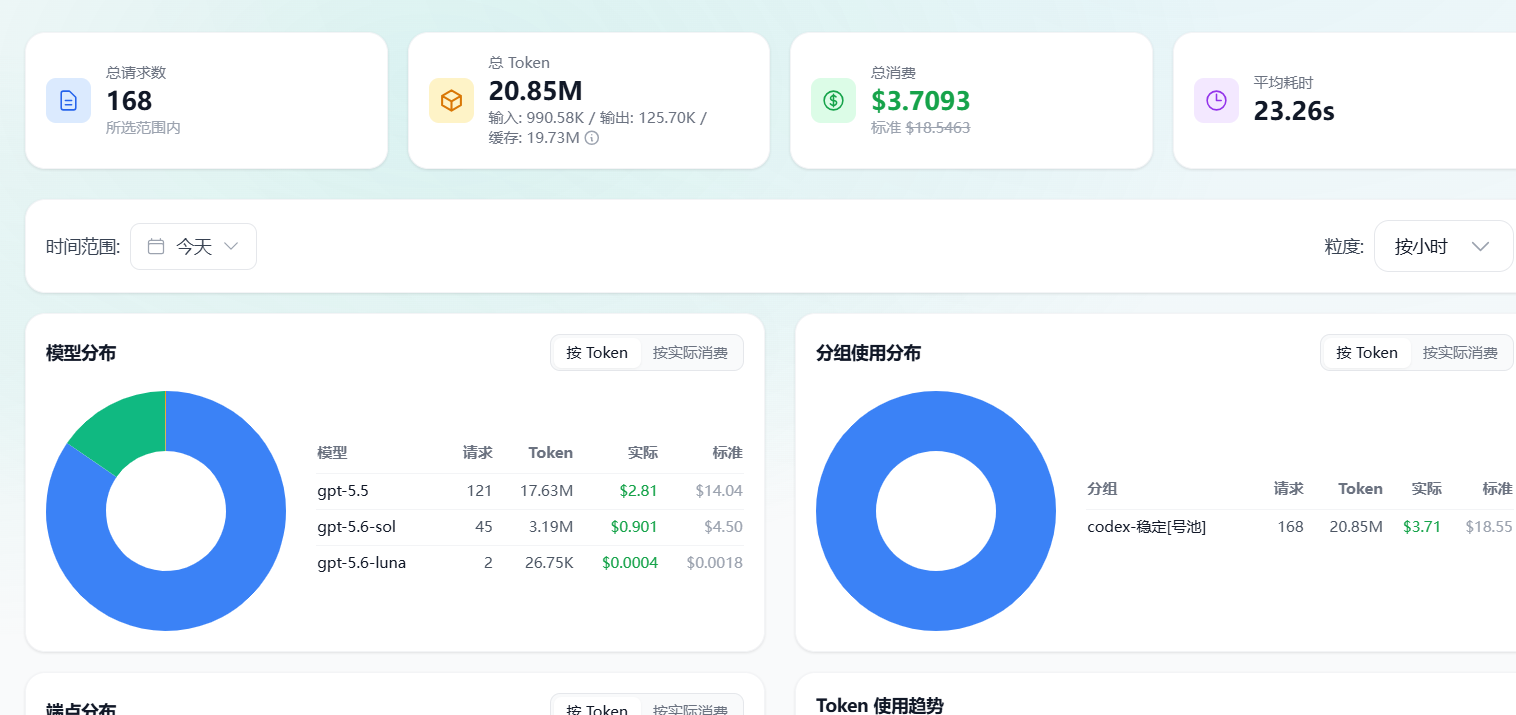Click the codex-稳定[号池] group row
The height and width of the screenshot is (715, 1516).
[x=1300, y=527]
